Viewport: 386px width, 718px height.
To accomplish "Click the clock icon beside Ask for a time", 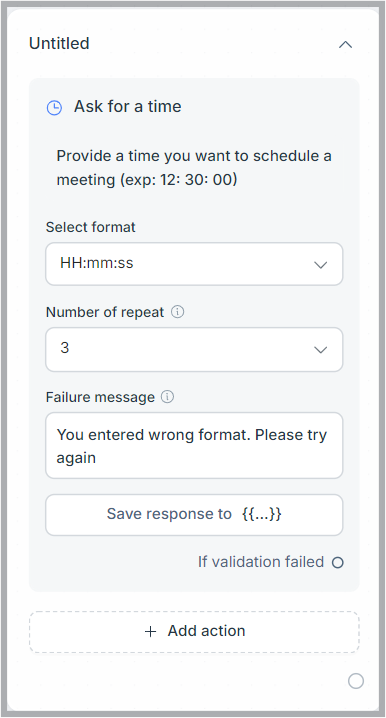I will click(x=54, y=108).
